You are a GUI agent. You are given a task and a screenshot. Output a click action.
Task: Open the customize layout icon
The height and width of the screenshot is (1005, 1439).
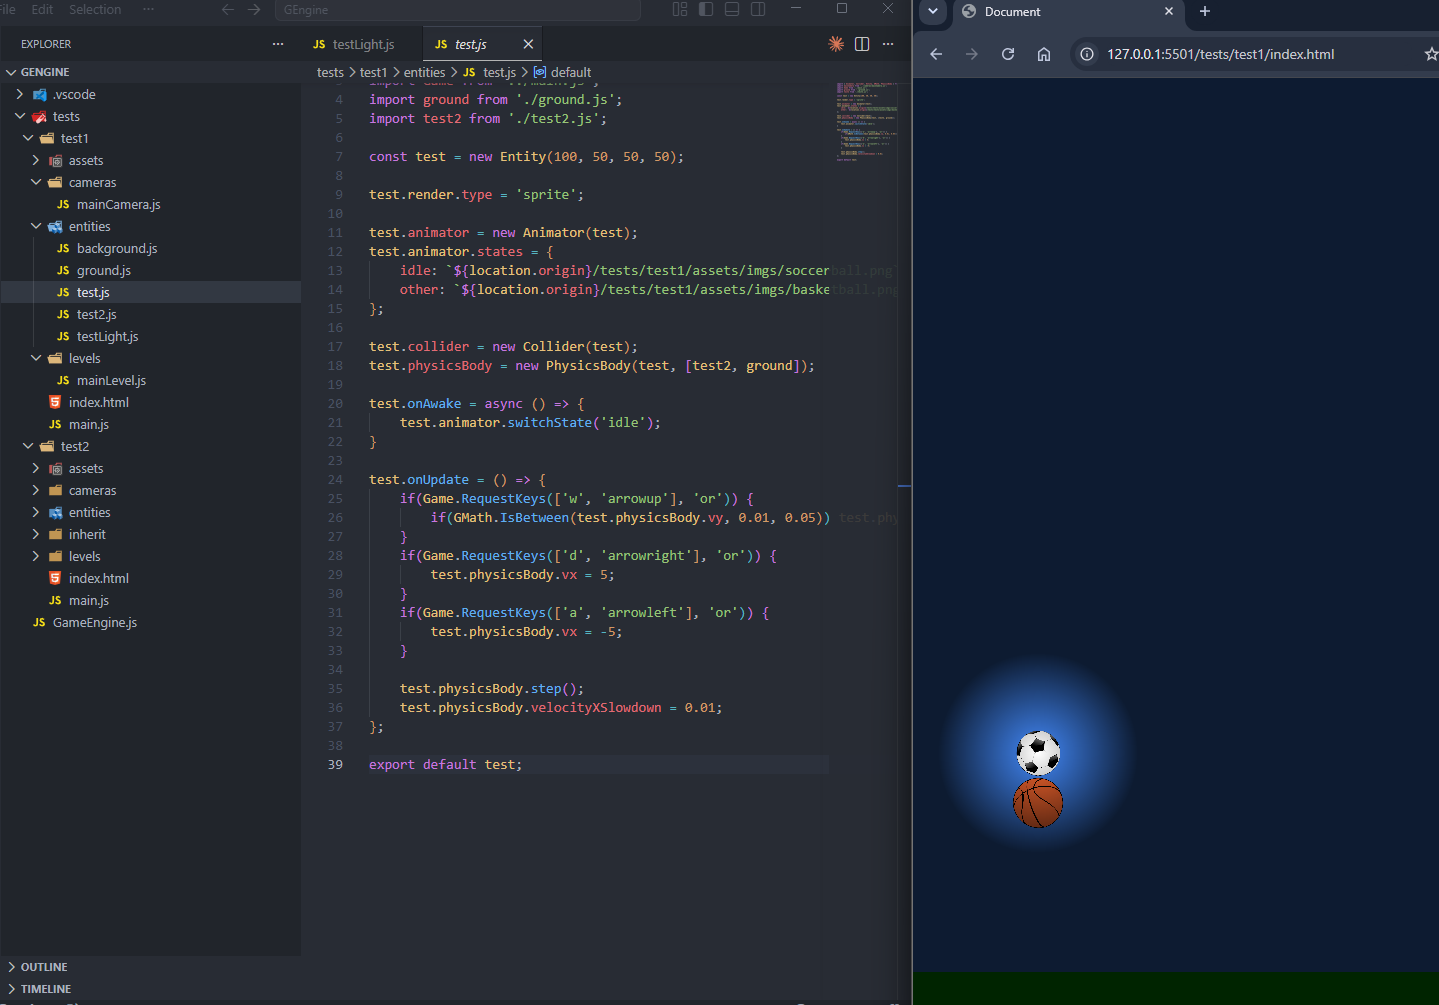[x=680, y=9]
